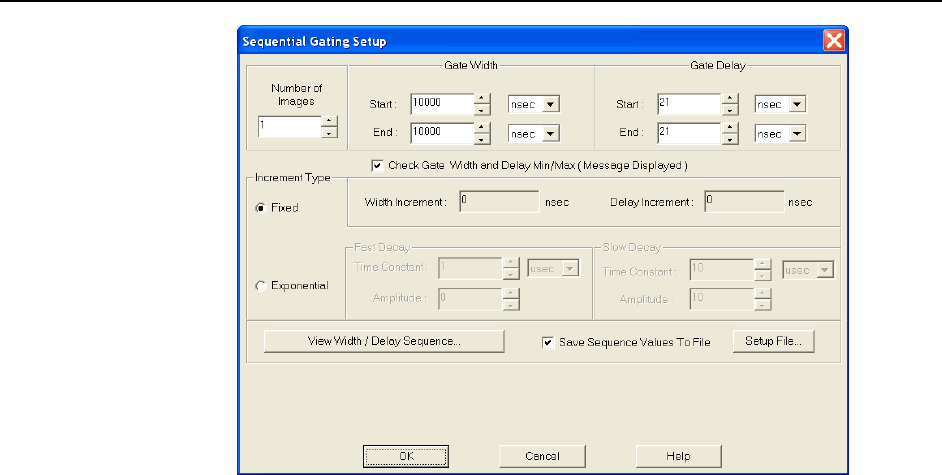Toggle Check Gate Width and Delay Min/Max
This screenshot has height=475, width=942.
point(377,165)
